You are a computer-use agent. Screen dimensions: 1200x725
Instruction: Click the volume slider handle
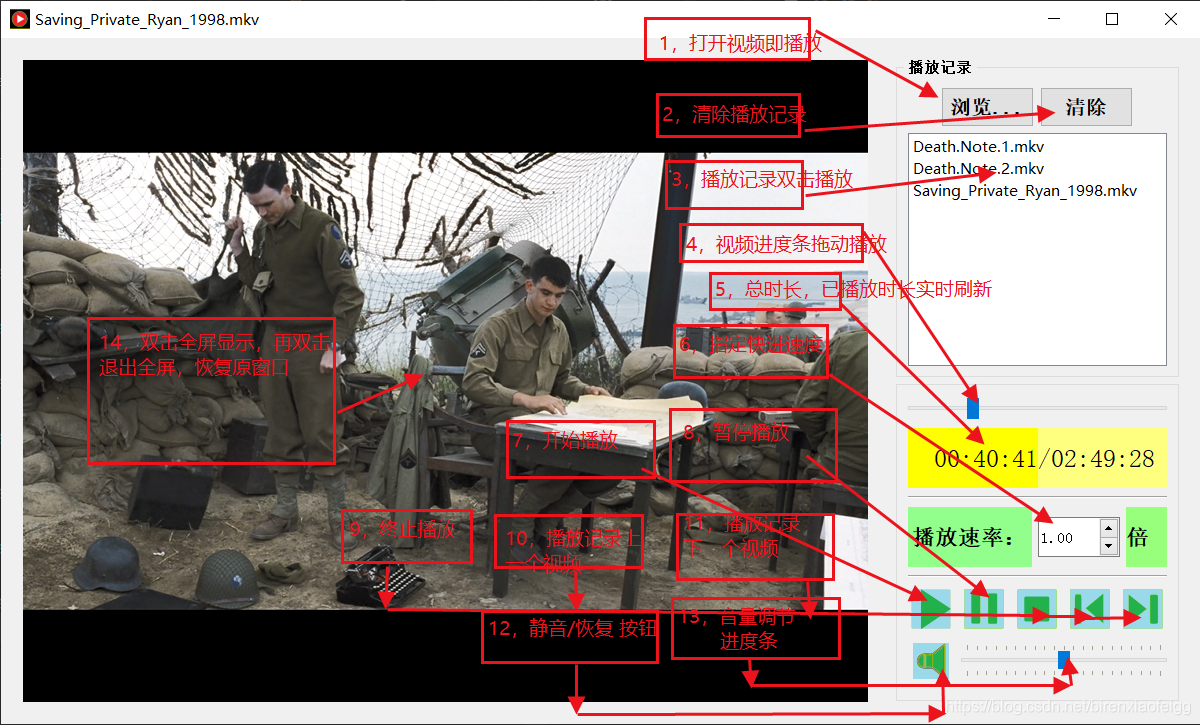pos(1064,660)
